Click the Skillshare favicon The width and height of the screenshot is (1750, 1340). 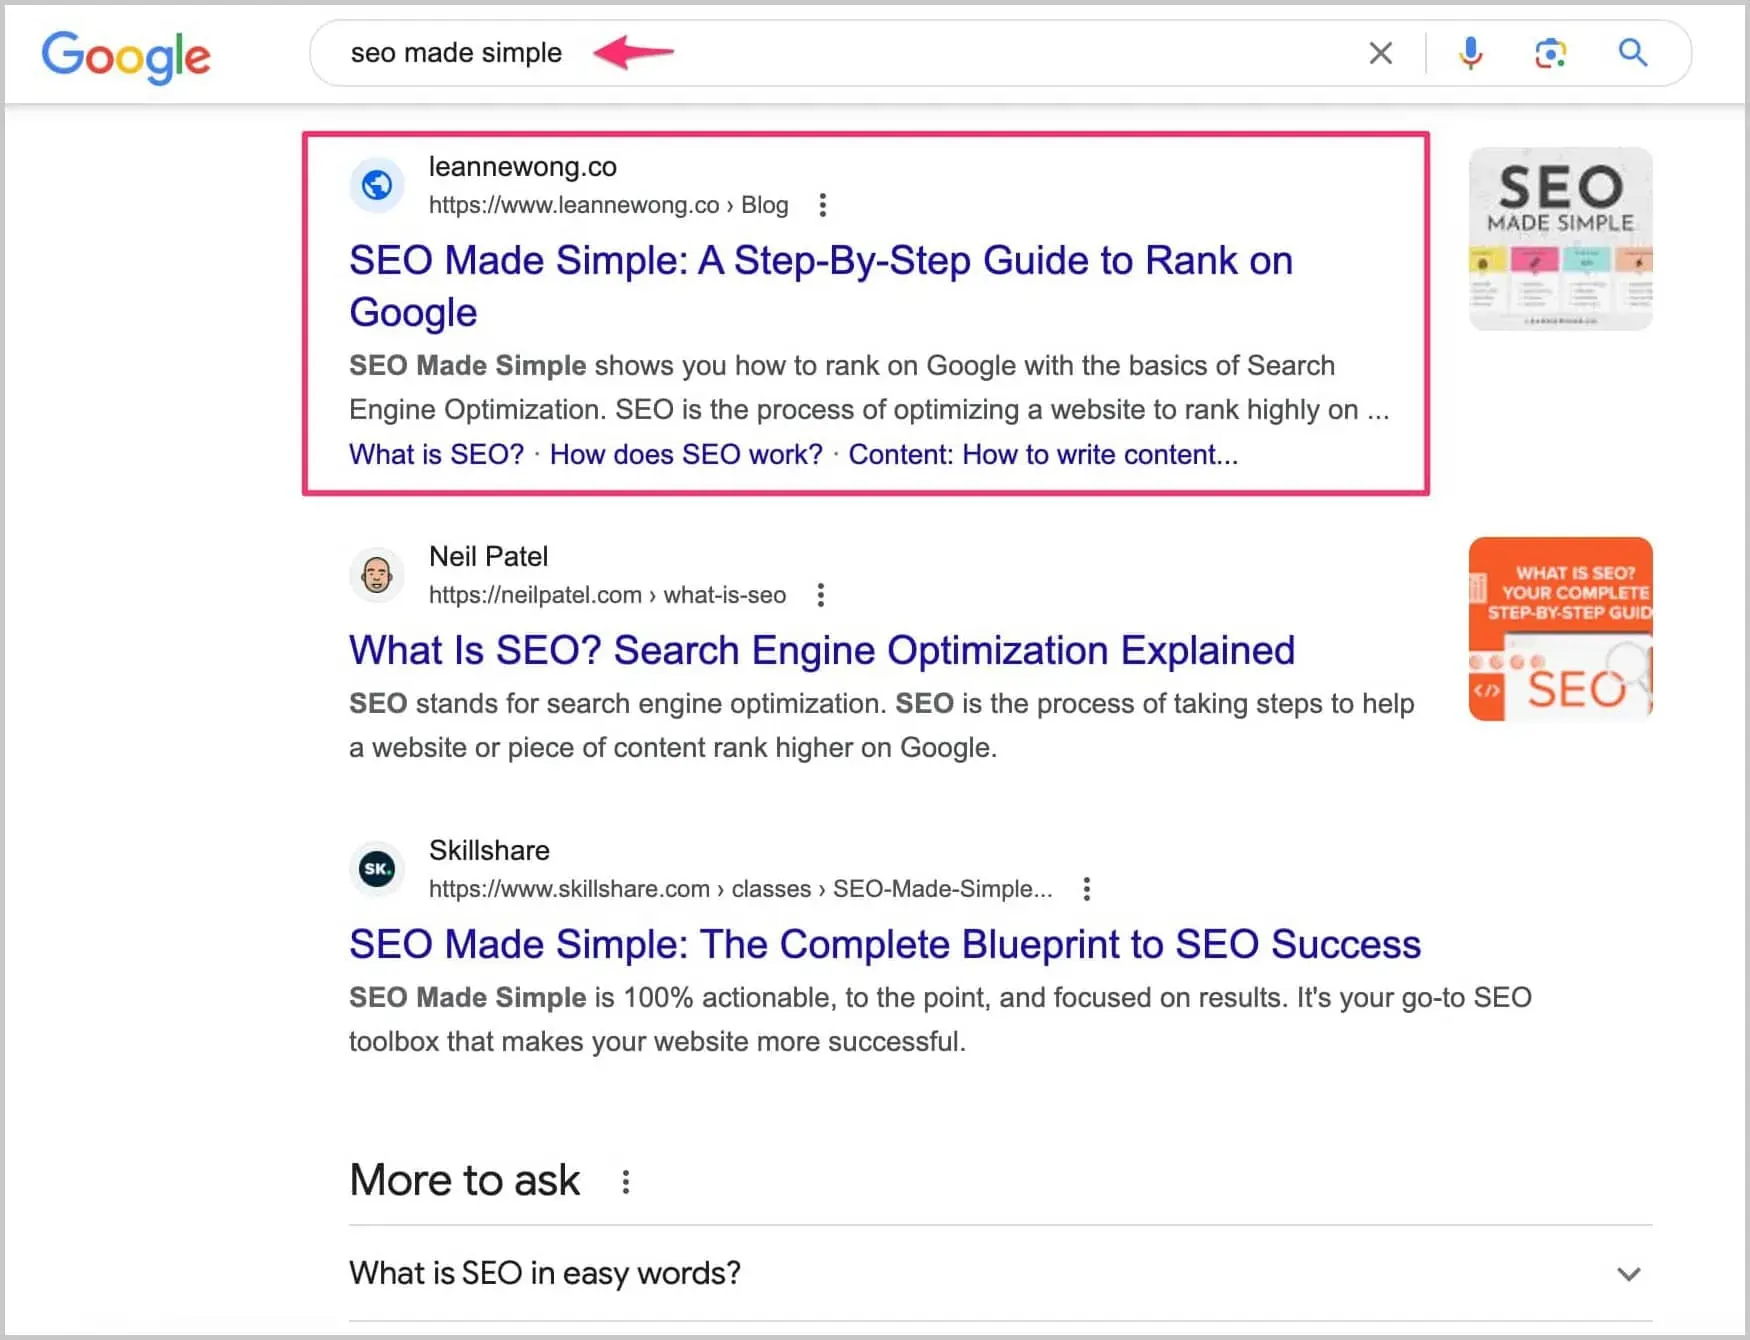[376, 869]
